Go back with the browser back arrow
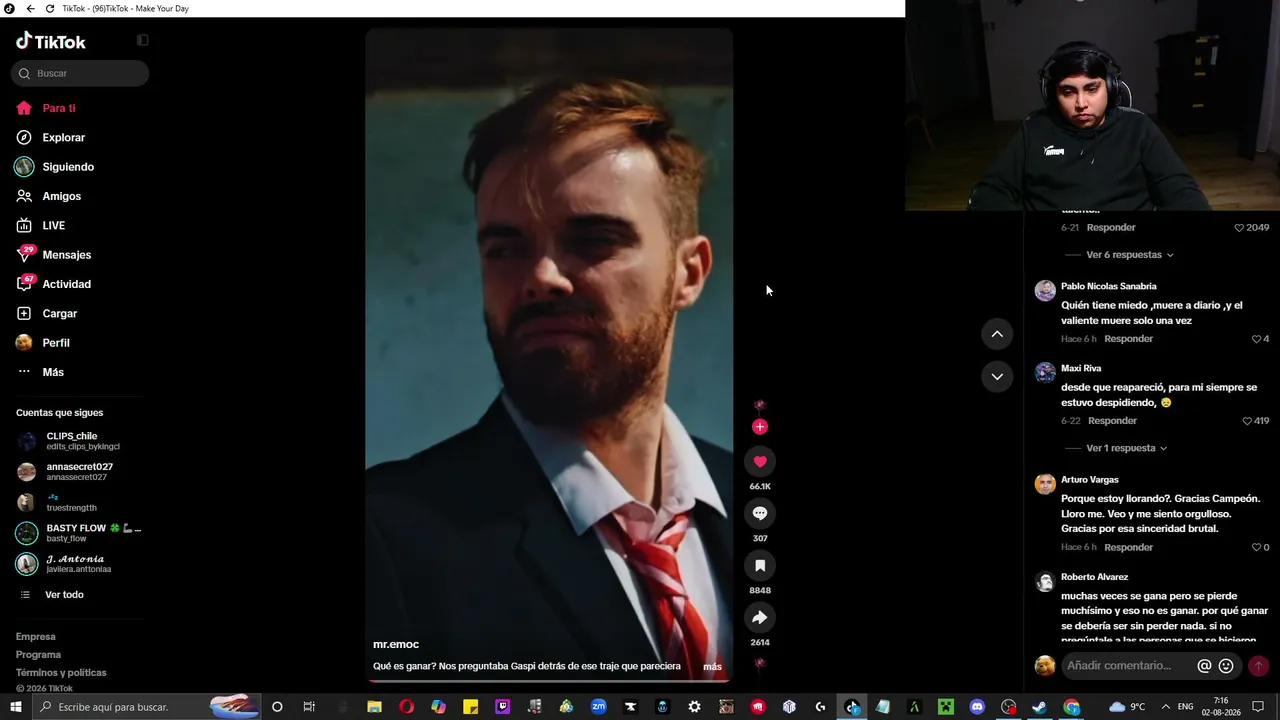Viewport: 1280px width, 720px height. pyautogui.click(x=30, y=9)
